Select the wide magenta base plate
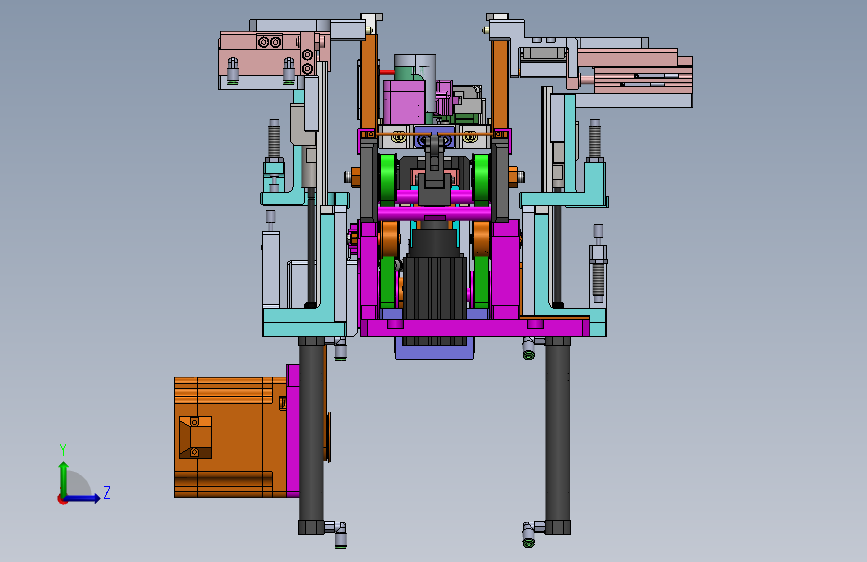 (474, 327)
